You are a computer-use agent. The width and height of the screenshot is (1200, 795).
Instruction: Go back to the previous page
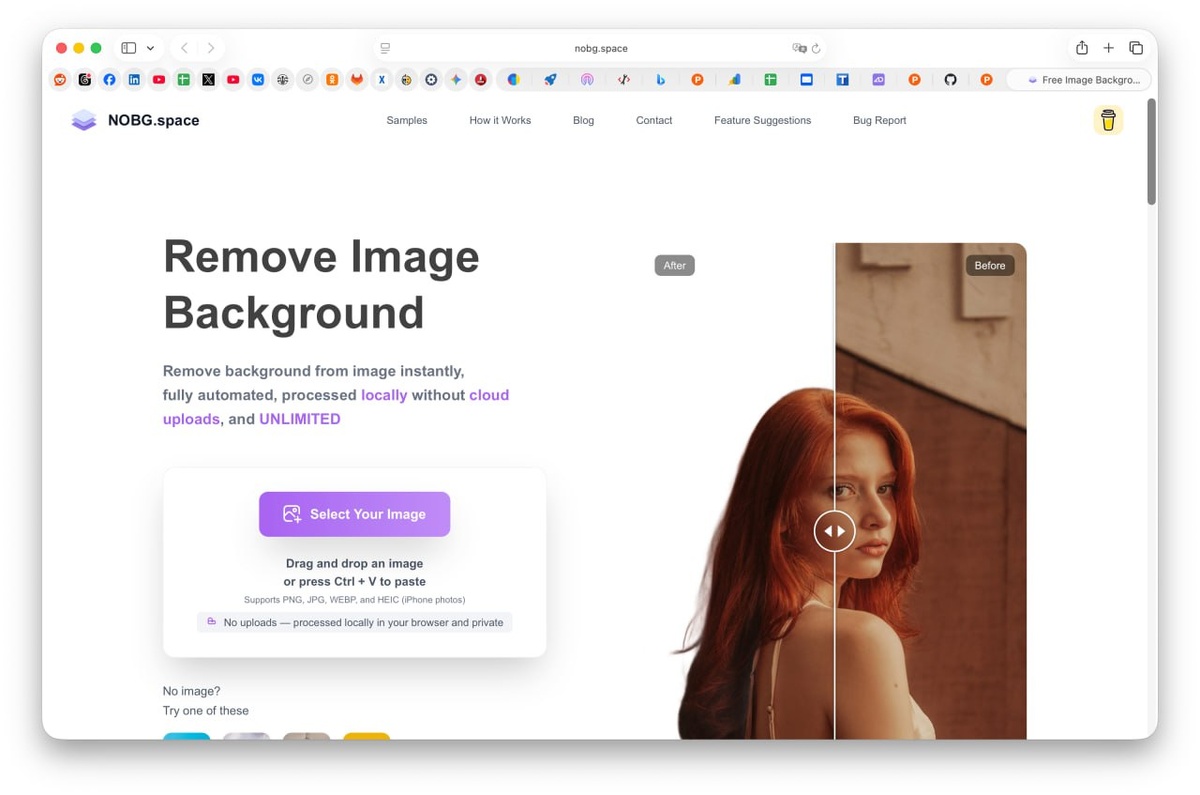point(184,48)
